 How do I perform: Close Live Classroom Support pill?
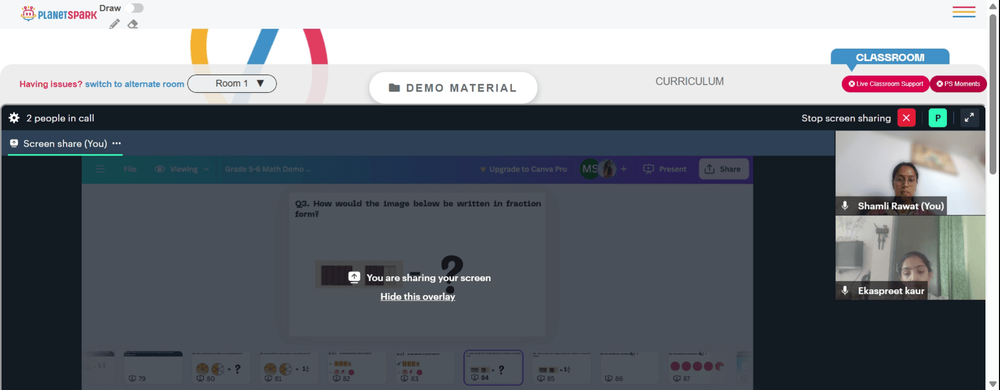pyautogui.click(x=851, y=84)
